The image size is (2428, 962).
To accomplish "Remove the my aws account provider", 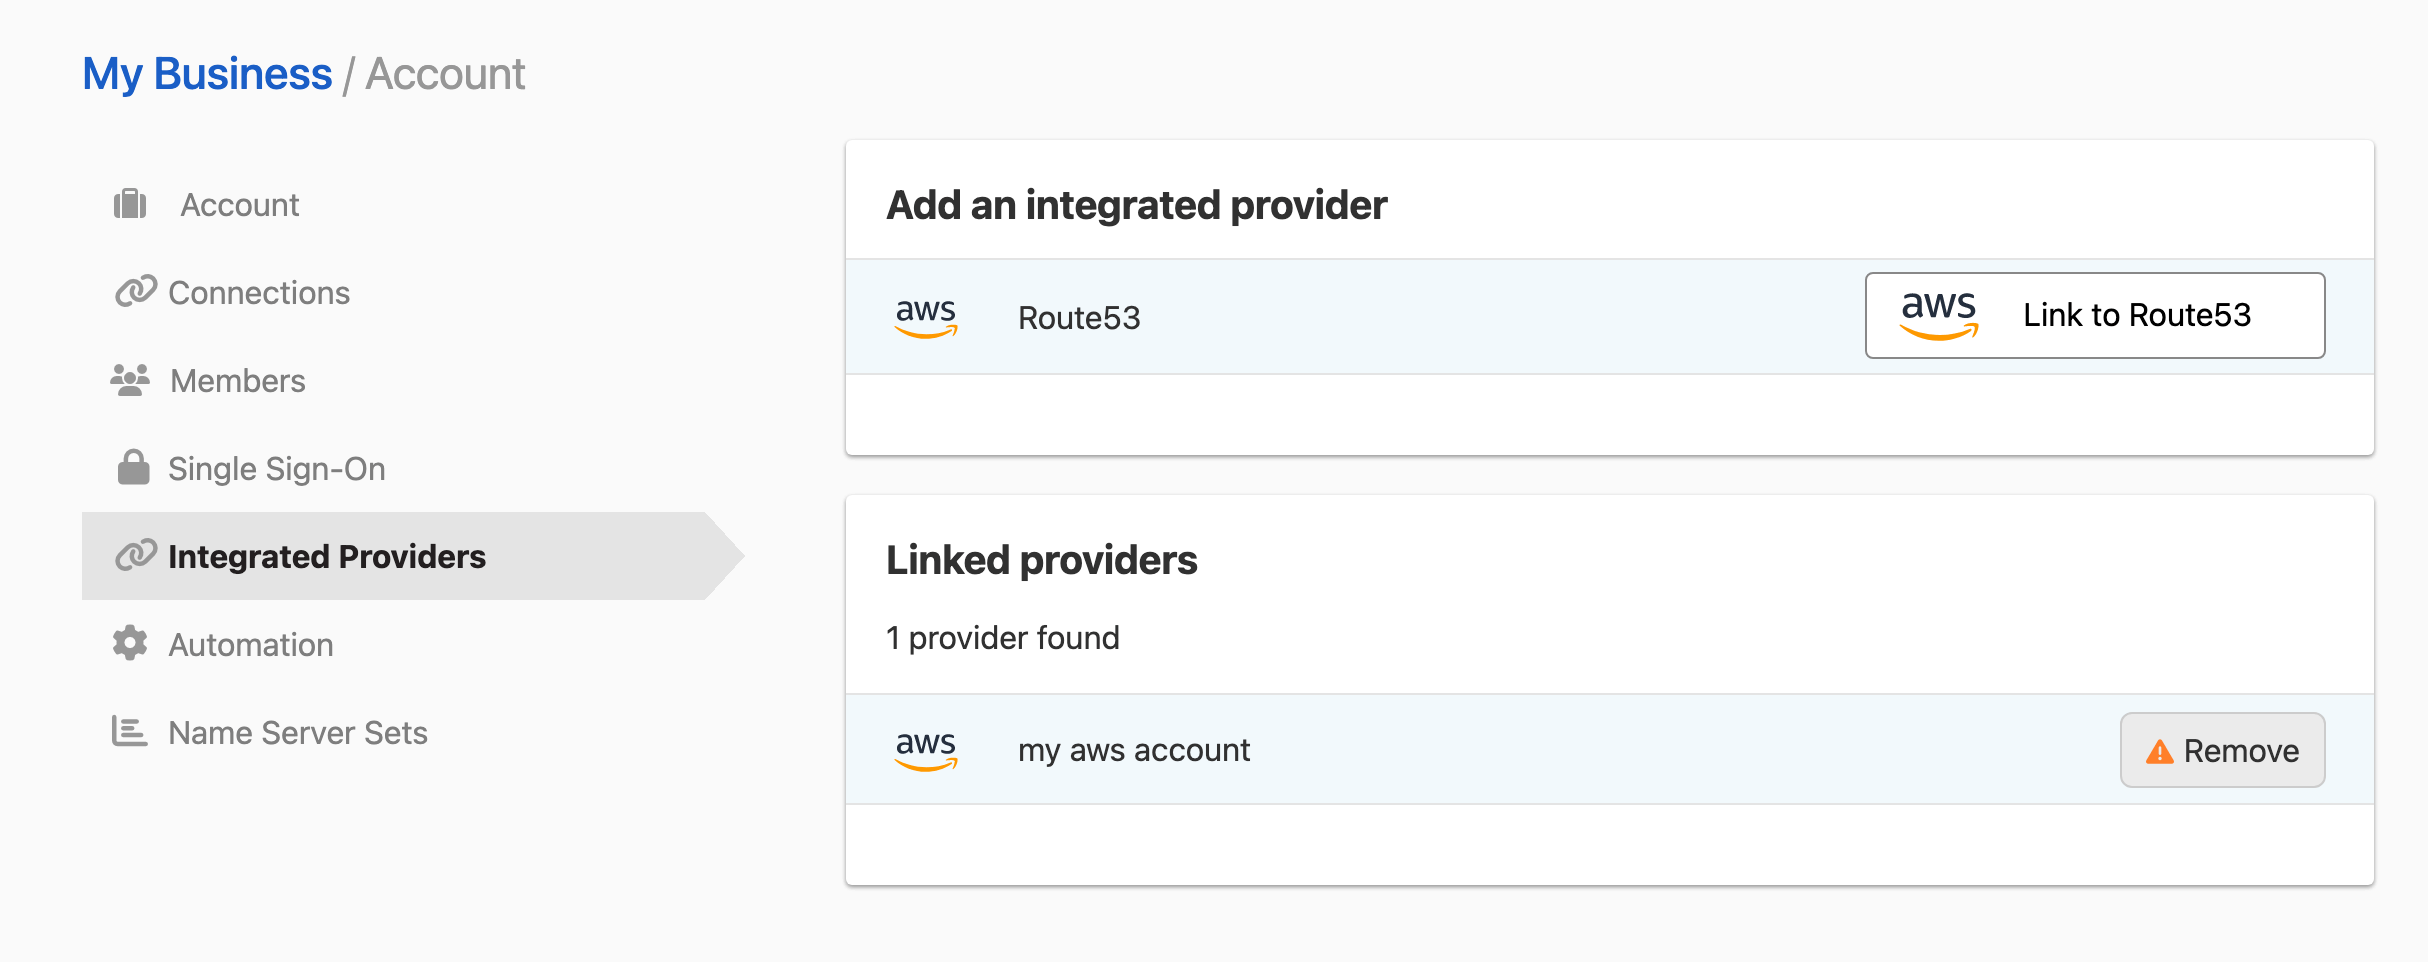I will tap(2222, 750).
